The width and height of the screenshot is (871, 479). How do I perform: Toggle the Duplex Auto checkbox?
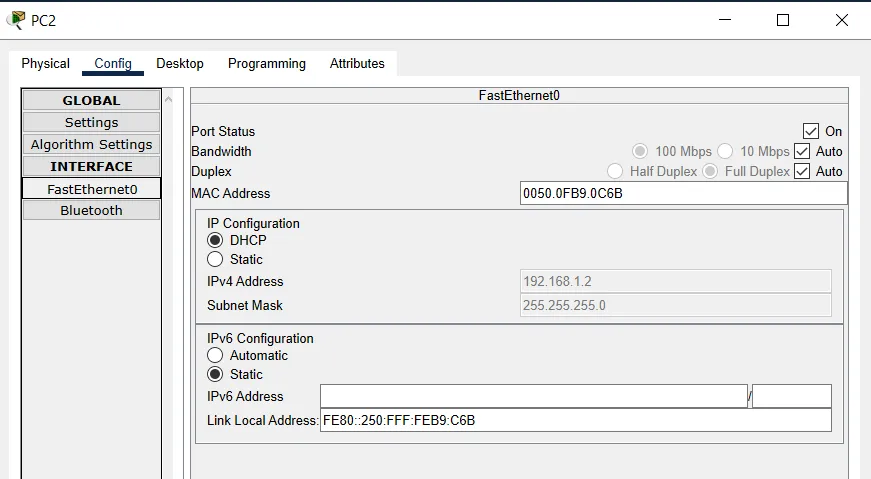click(802, 171)
